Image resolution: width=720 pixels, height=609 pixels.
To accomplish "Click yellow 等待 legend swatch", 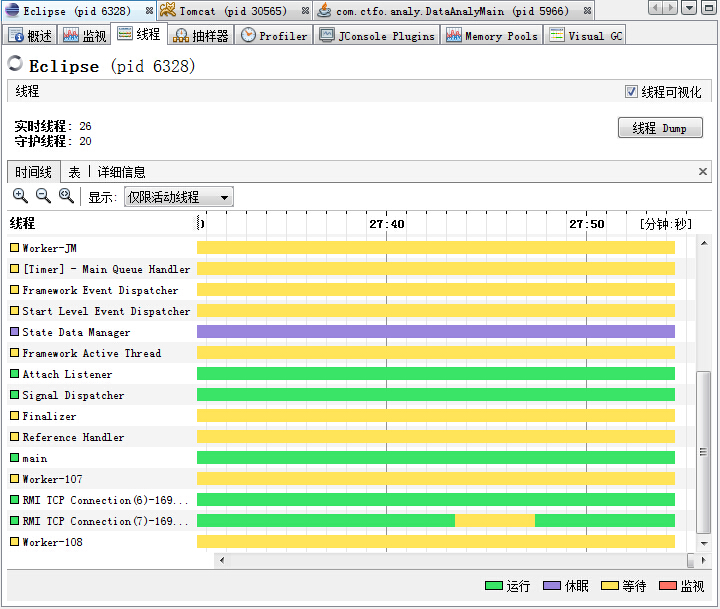I will click(x=610, y=586).
